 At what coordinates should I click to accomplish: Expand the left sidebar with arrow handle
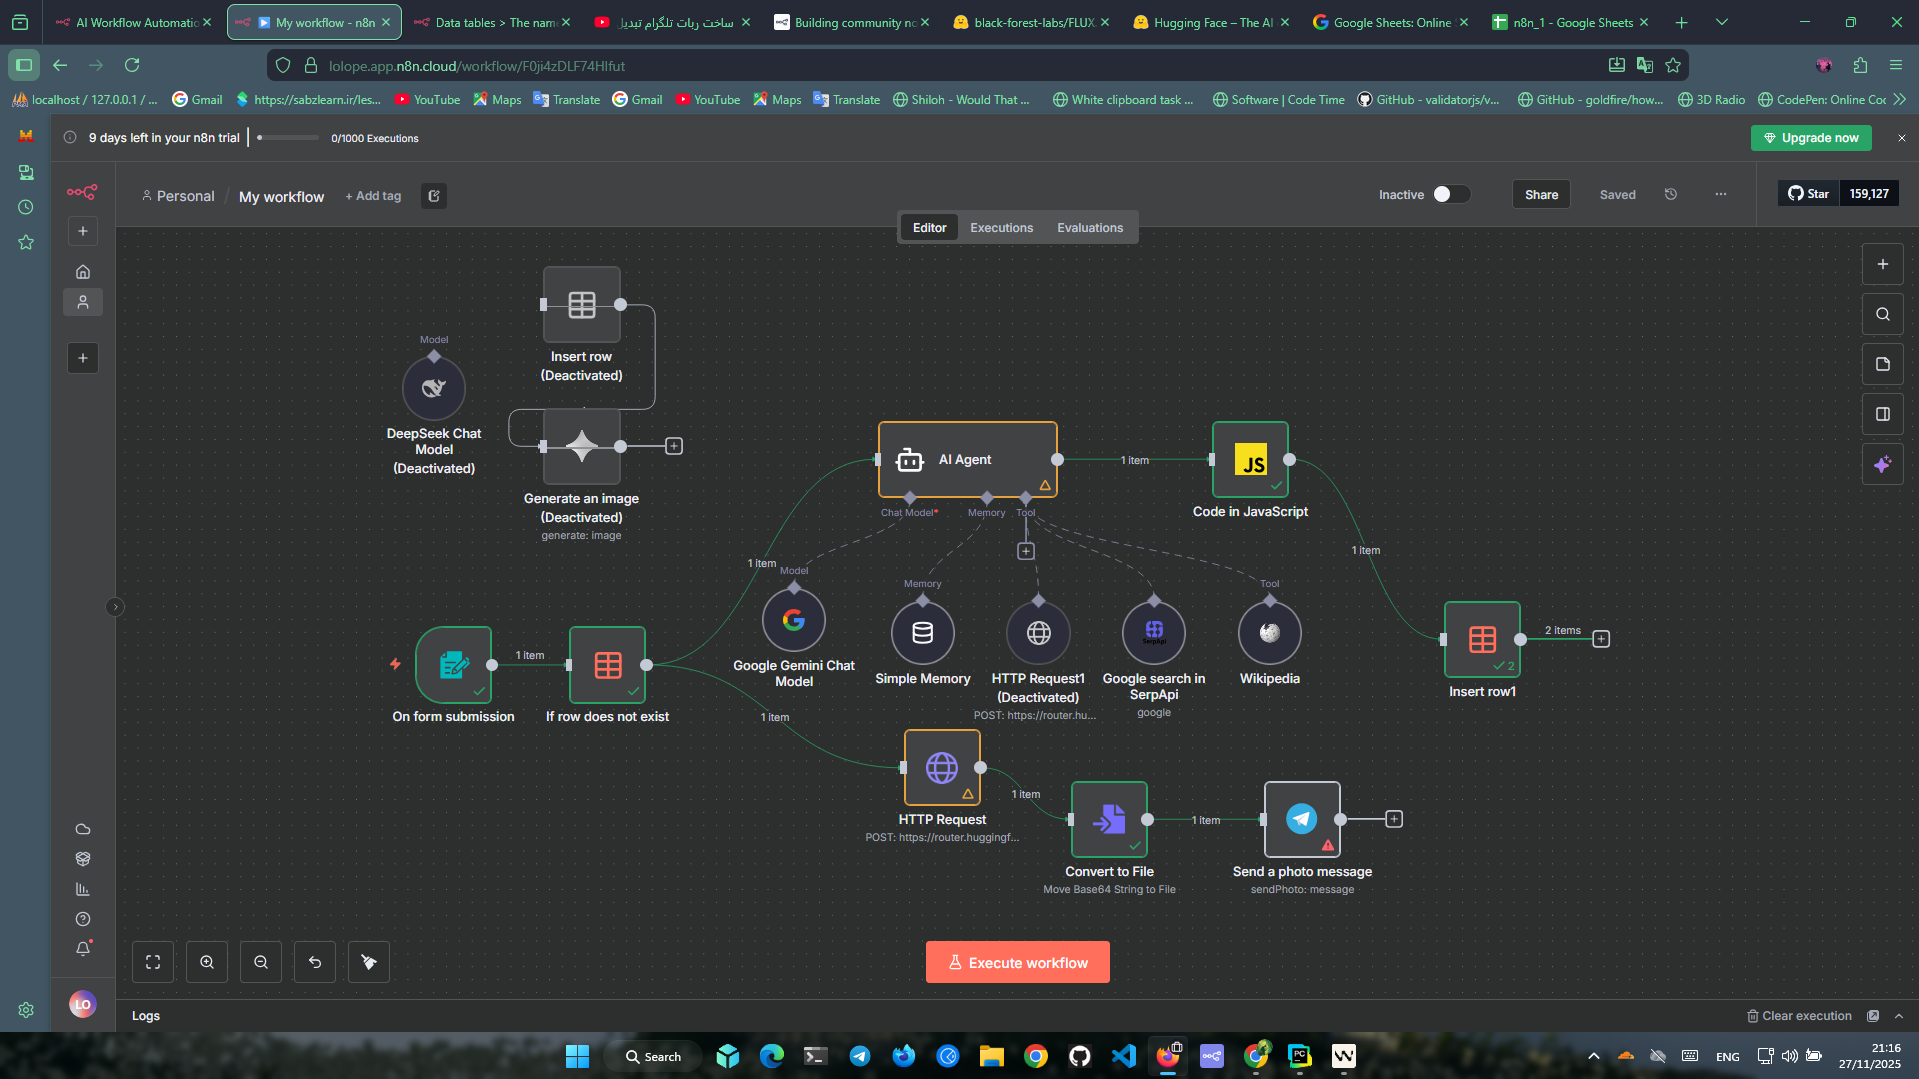(115, 607)
